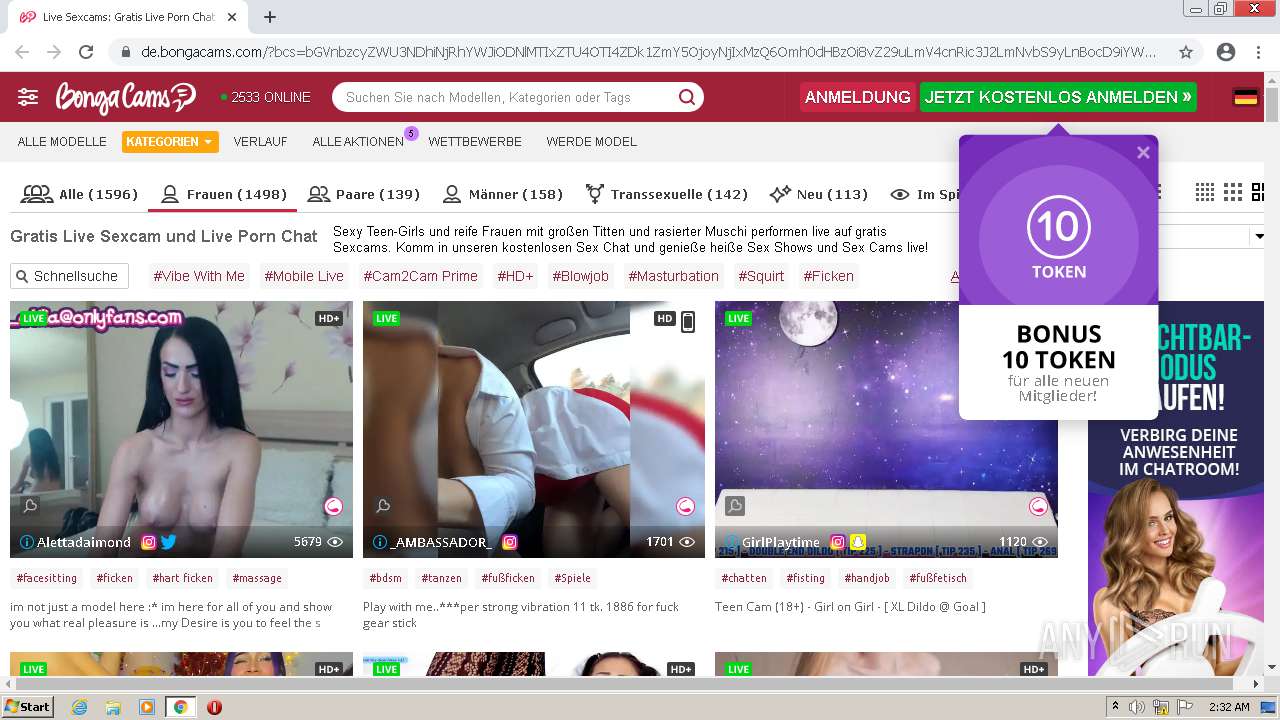This screenshot has height=720, width=1280.
Task: Click the volume icon in system tray
Action: pos(1137,707)
